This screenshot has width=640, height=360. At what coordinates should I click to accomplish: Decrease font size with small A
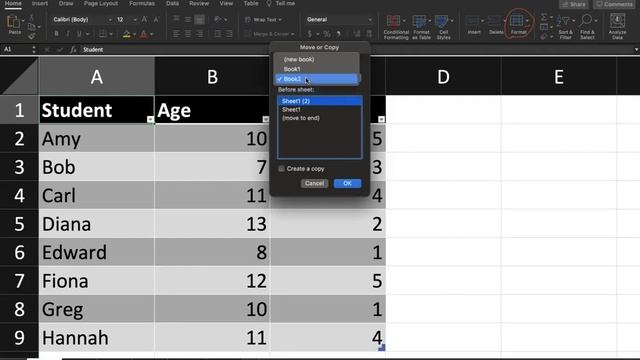tap(156, 20)
